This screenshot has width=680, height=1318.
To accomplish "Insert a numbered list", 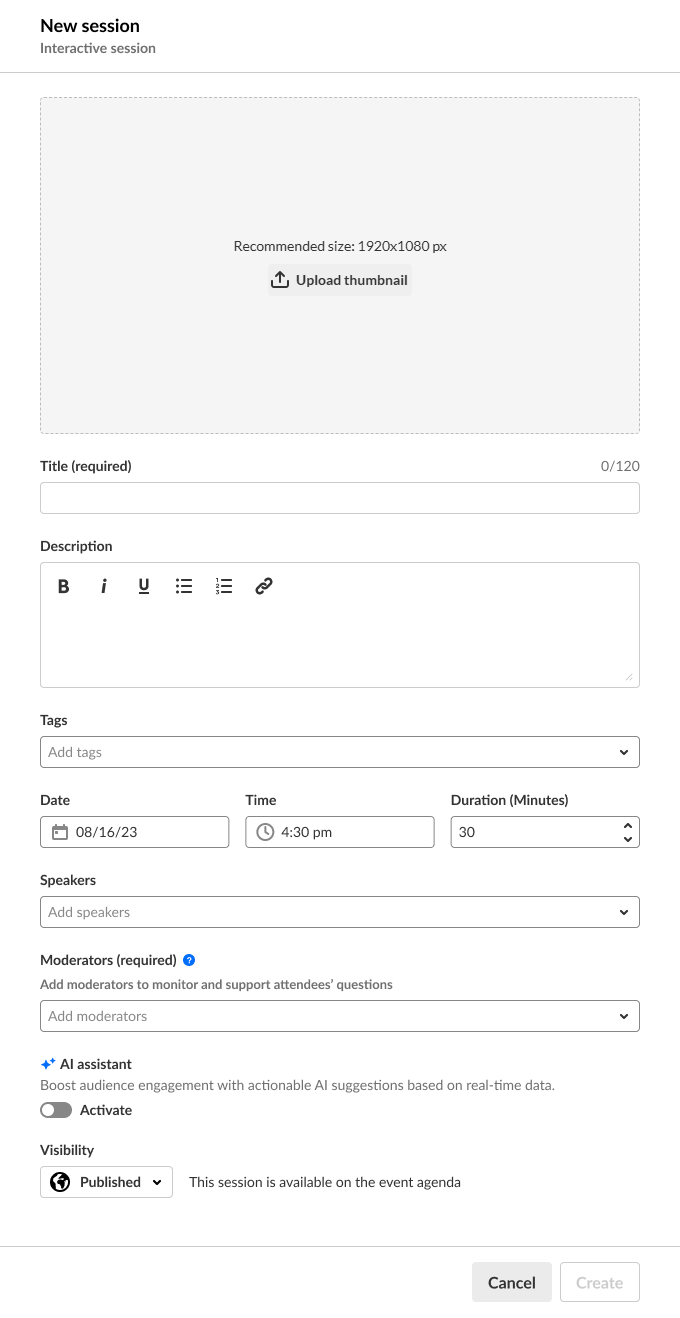I will (x=224, y=587).
